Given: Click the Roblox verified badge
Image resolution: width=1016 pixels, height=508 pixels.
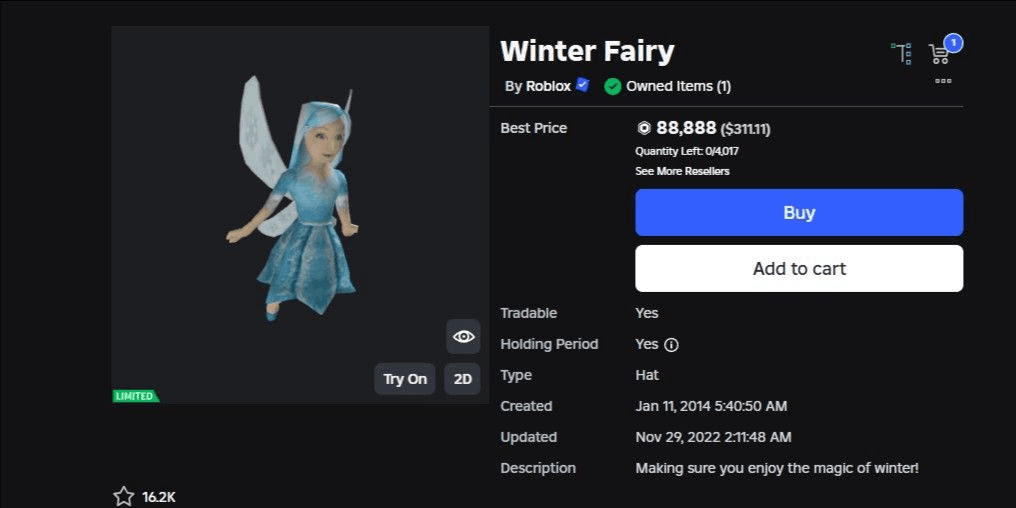Looking at the screenshot, I should click(583, 85).
